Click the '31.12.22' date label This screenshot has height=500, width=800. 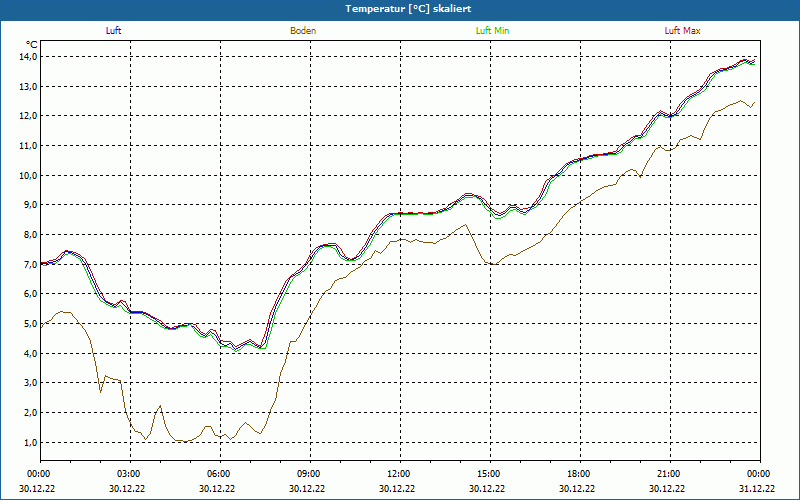(x=757, y=488)
